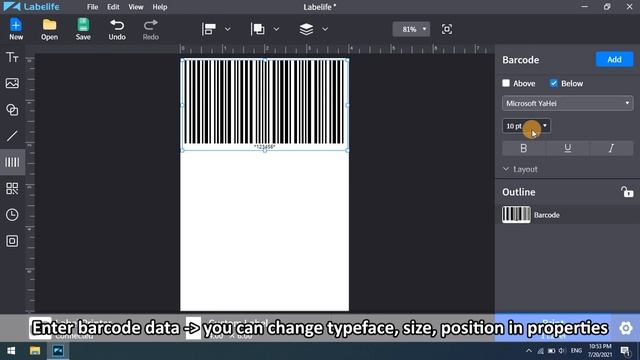Toggle Italic formatting for barcode text
The height and width of the screenshot is (360, 640).
point(611,148)
